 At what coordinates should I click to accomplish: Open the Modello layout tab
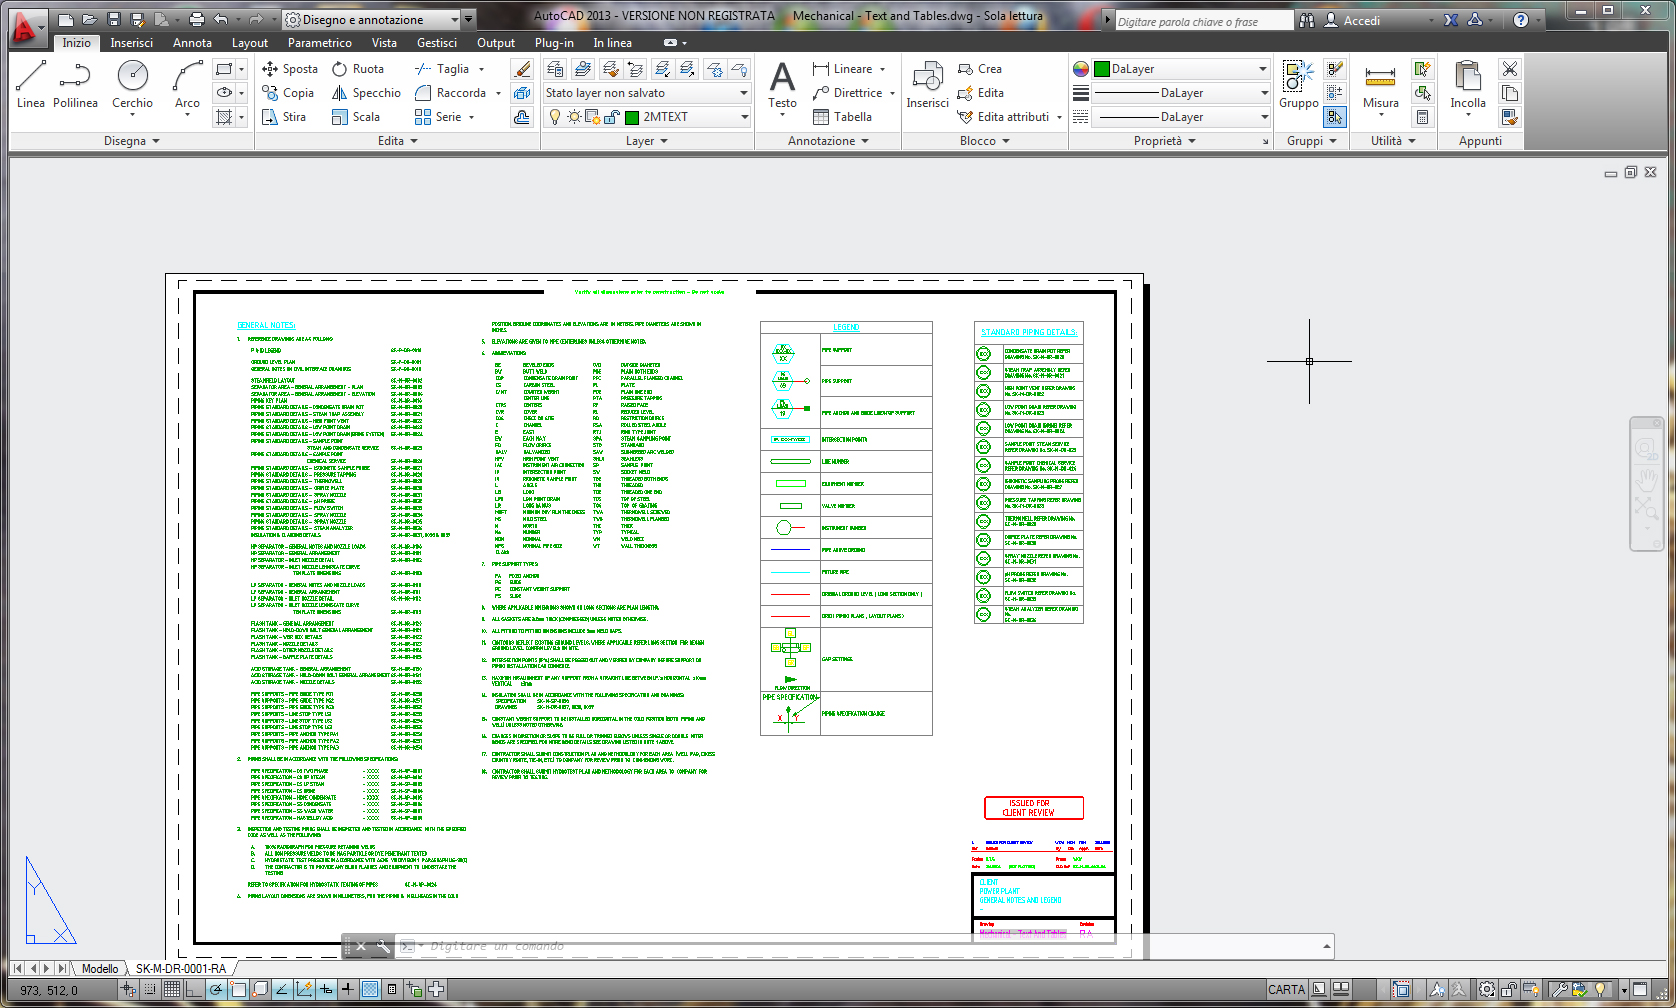click(100, 968)
